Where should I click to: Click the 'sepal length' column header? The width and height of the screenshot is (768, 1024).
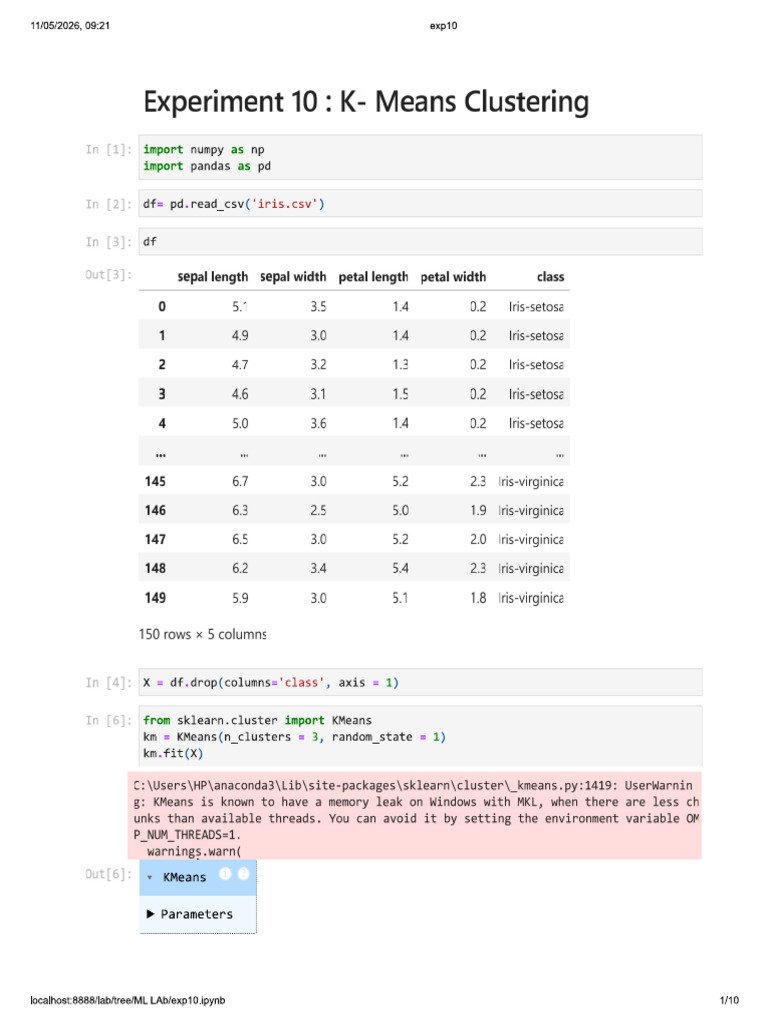tap(213, 277)
